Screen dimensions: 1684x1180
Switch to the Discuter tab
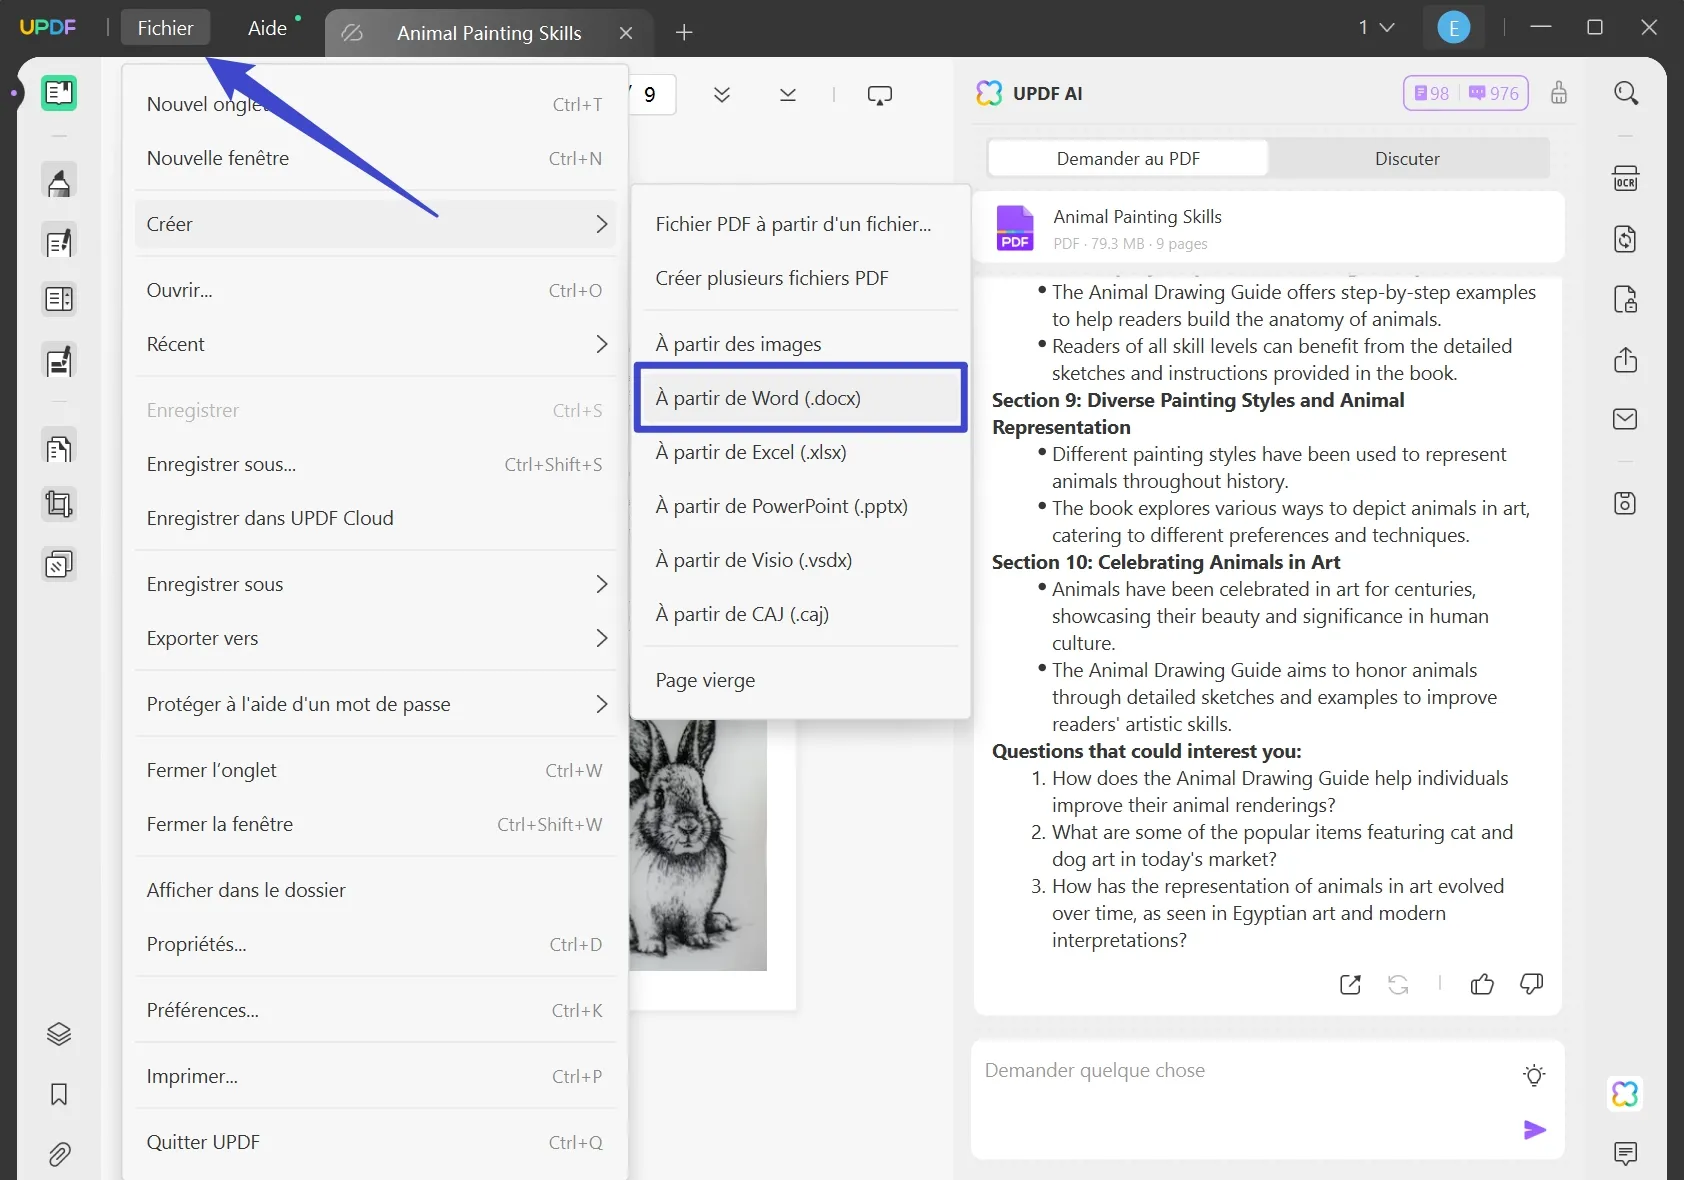(1406, 158)
